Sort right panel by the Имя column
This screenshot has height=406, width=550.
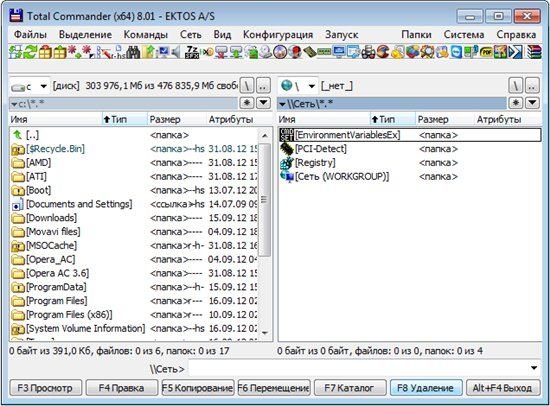tap(323, 120)
